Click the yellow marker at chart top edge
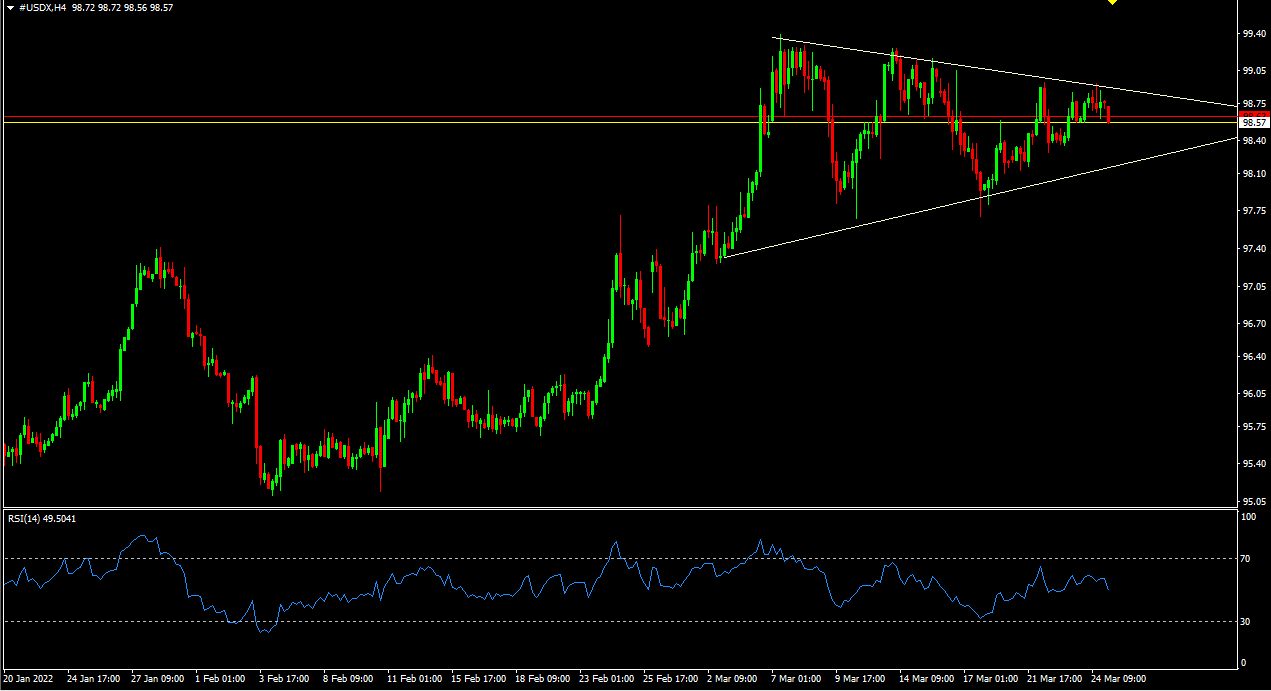The width and height of the screenshot is (1271, 691). tap(1111, 2)
